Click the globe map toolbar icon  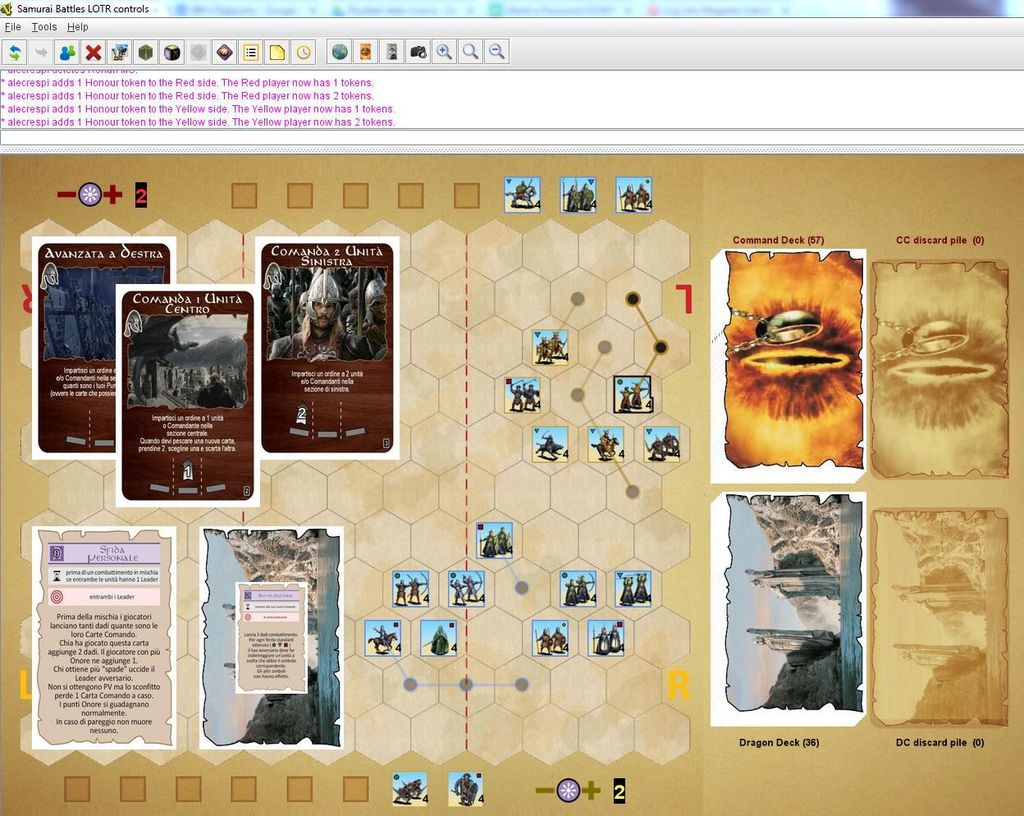tap(340, 52)
